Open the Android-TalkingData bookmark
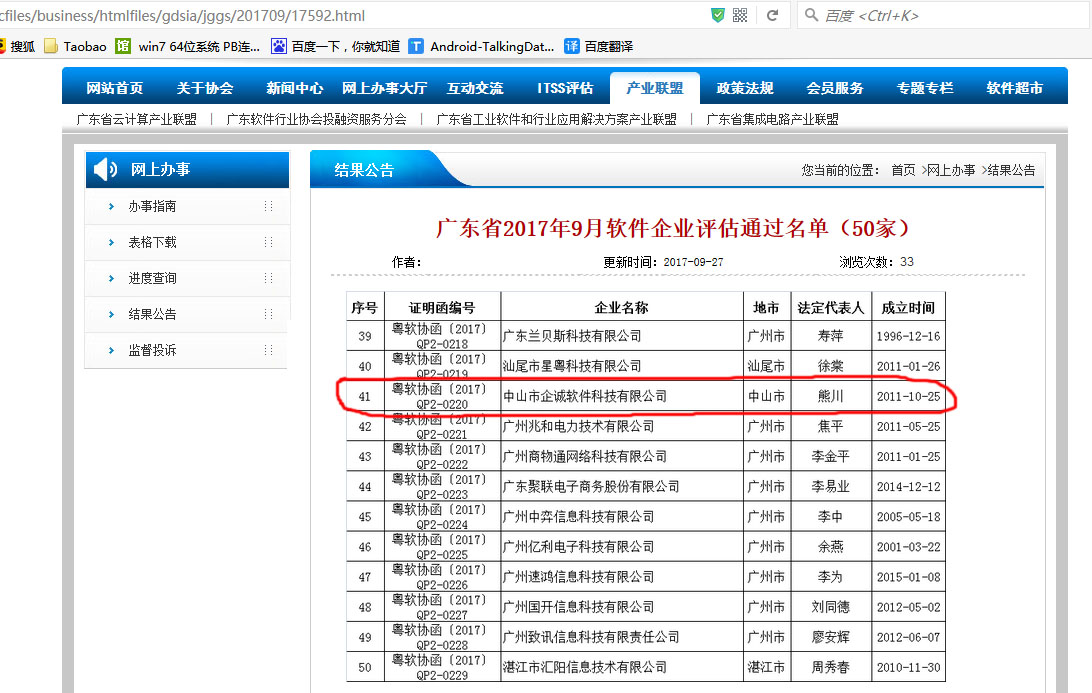1092x693 pixels. [481, 46]
